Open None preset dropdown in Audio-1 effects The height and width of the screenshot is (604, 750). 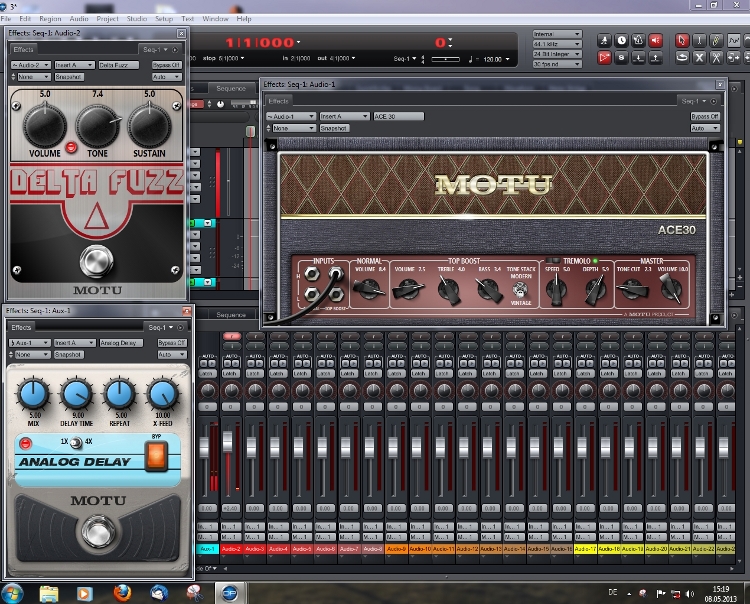click(x=294, y=128)
